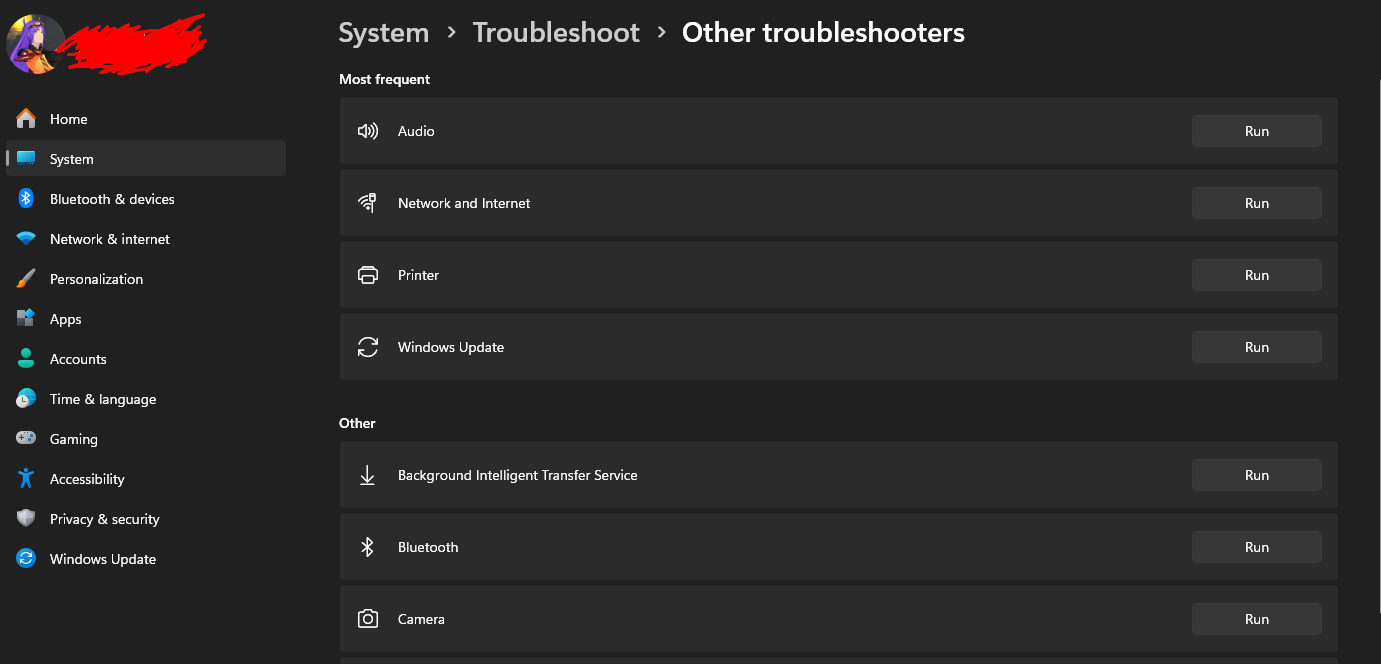Open the Apps settings page
1381x664 pixels.
coord(146,319)
